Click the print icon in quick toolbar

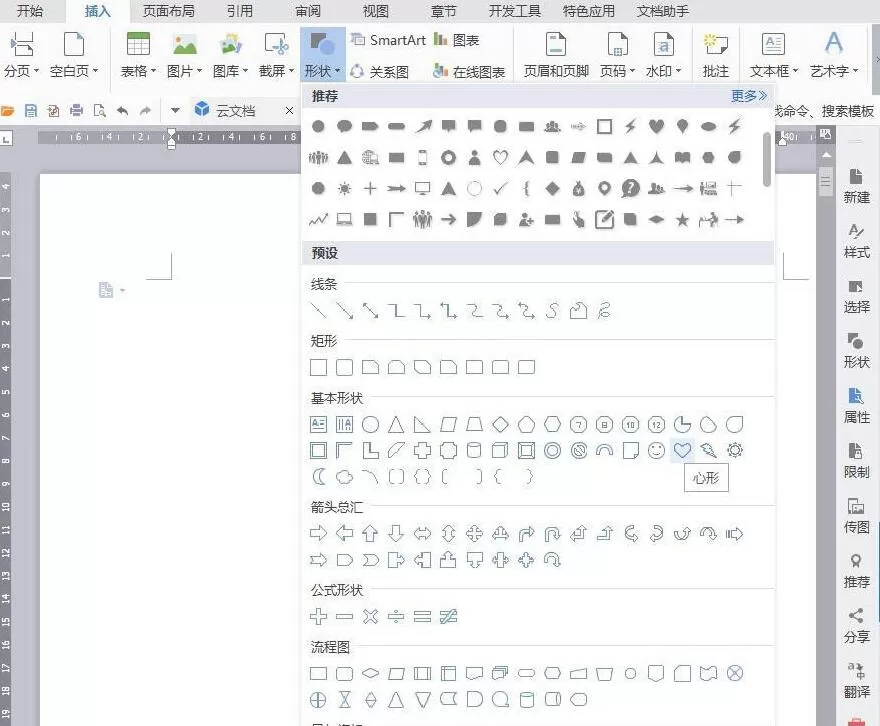pyautogui.click(x=76, y=111)
